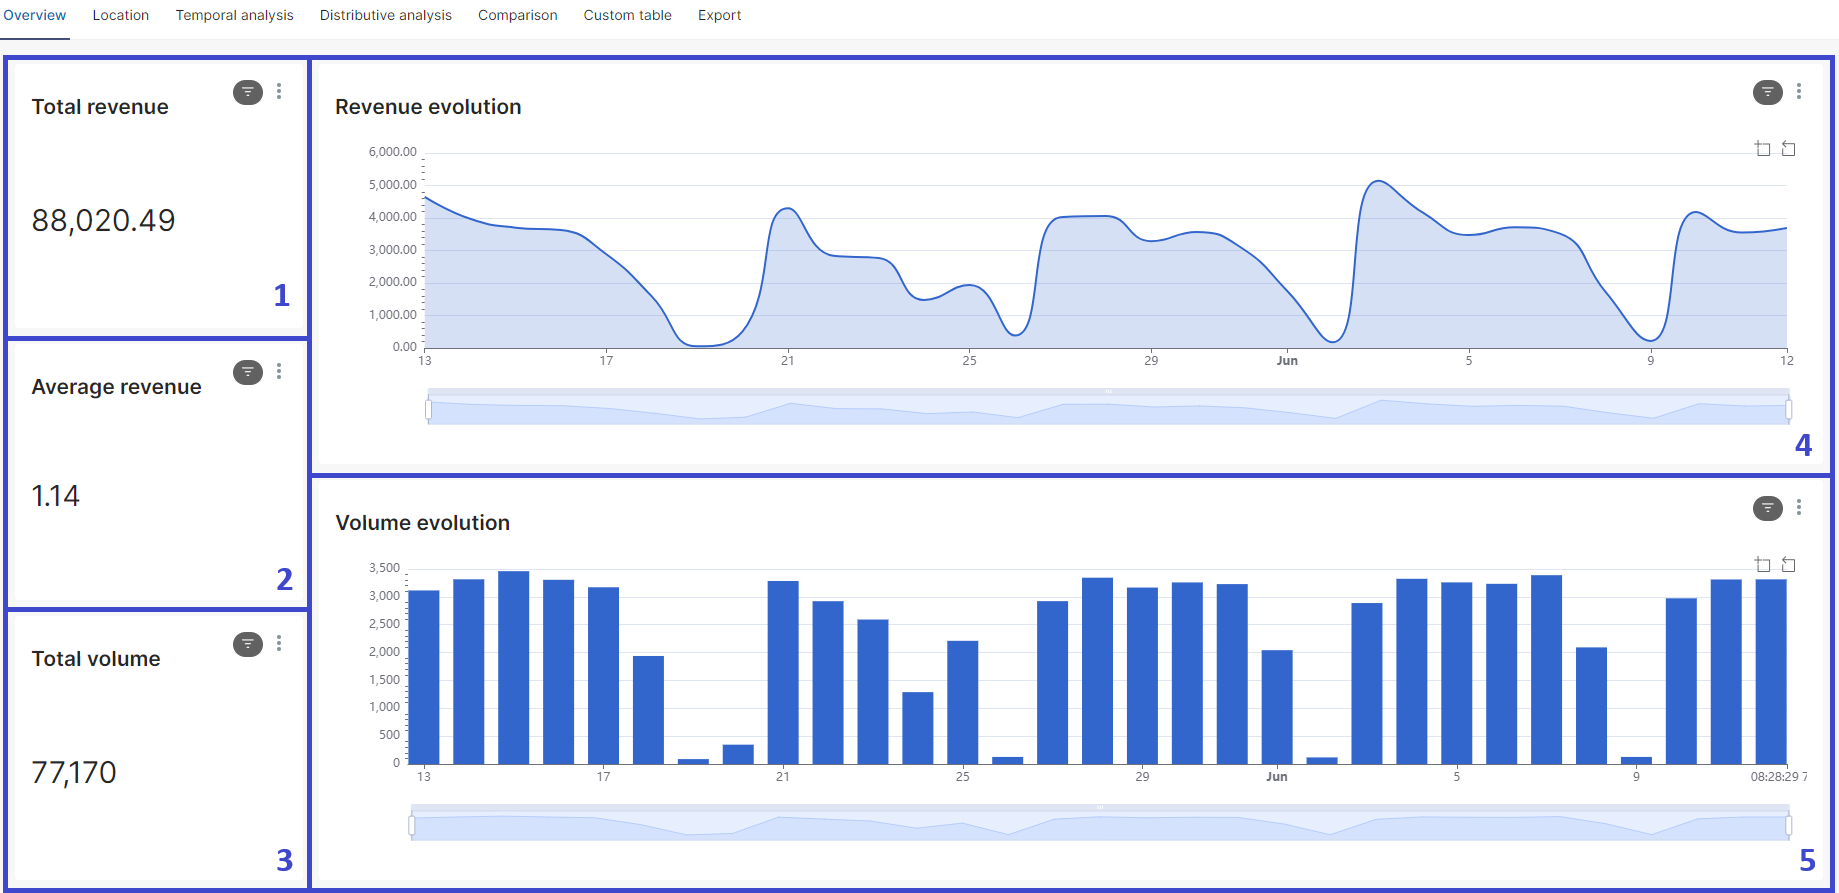Click the 3,500 y-axis label on Volume chart
The width and height of the screenshot is (1839, 893).
point(384,568)
